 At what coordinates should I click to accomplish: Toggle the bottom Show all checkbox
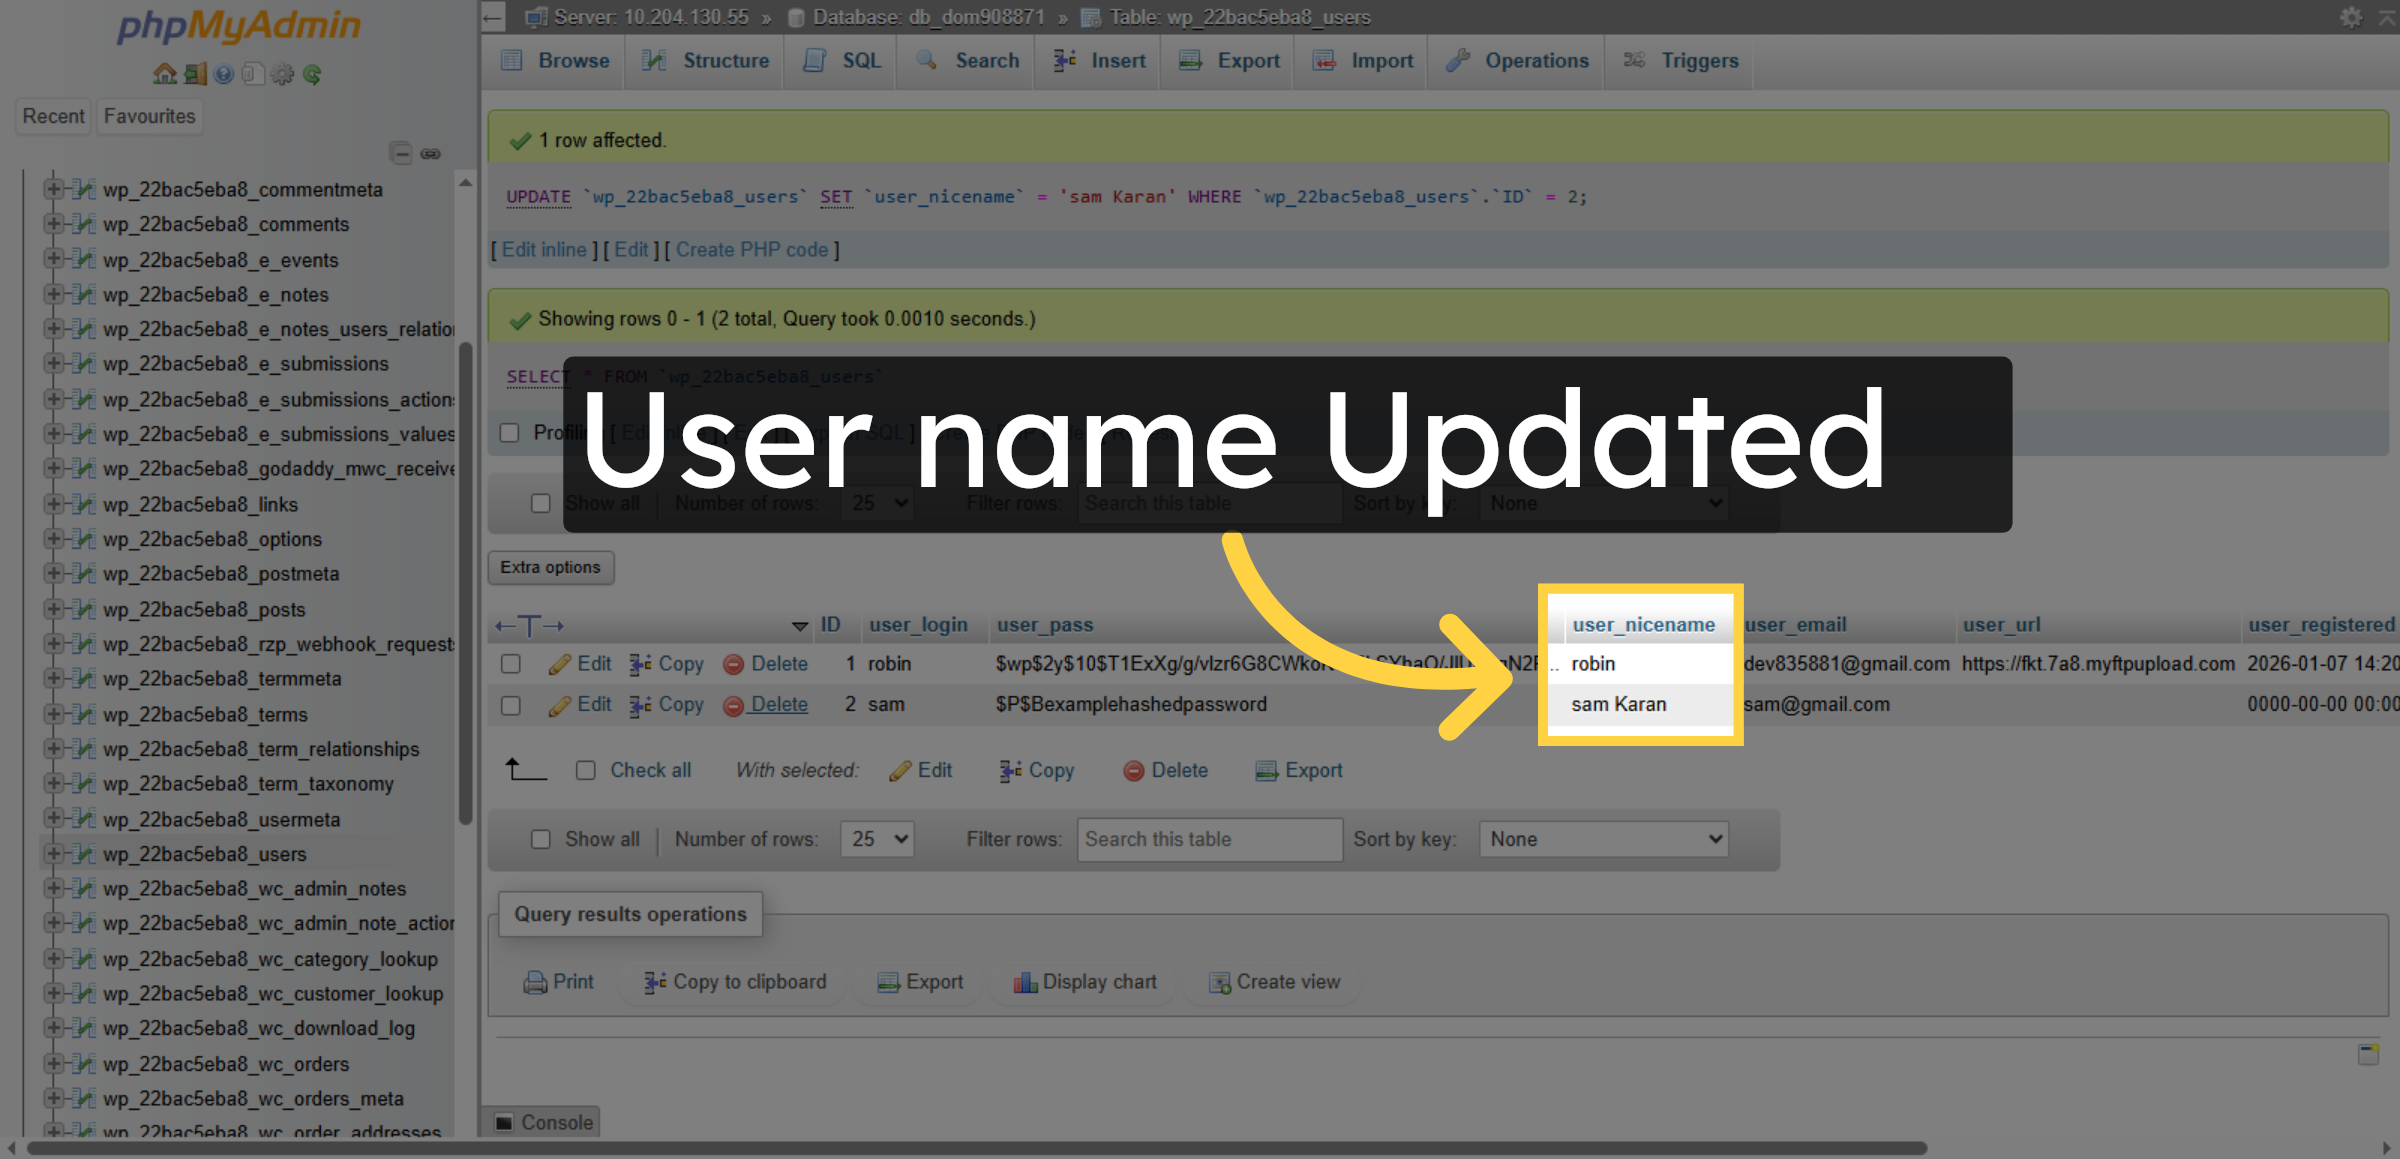coord(541,839)
